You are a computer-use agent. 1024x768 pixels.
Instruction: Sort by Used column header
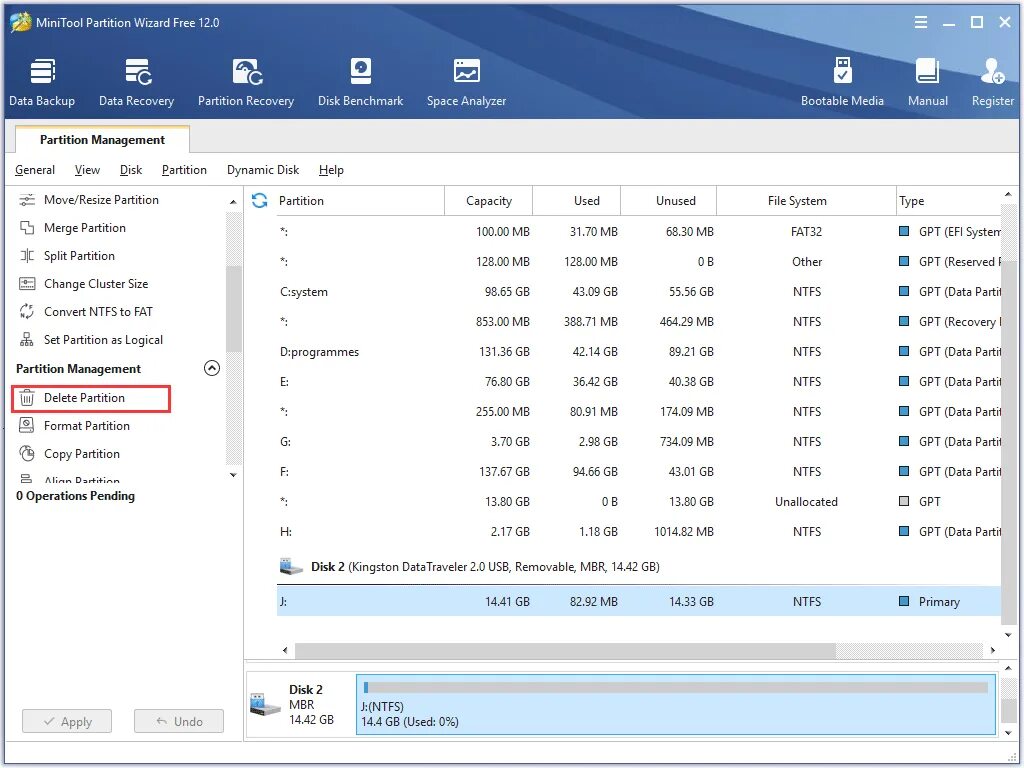pos(577,200)
